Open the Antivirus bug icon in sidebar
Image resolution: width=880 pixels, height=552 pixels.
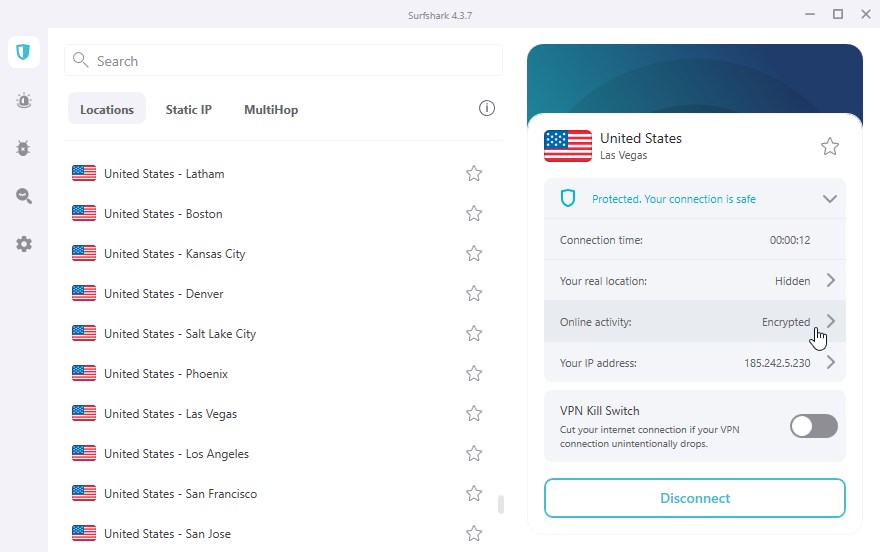click(x=24, y=148)
